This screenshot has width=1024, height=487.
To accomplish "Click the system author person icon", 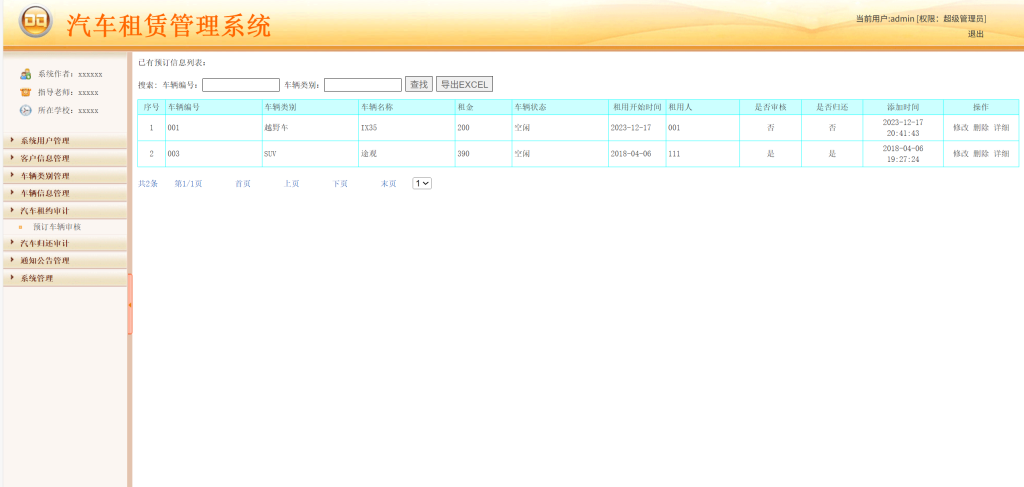I will pyautogui.click(x=25, y=74).
